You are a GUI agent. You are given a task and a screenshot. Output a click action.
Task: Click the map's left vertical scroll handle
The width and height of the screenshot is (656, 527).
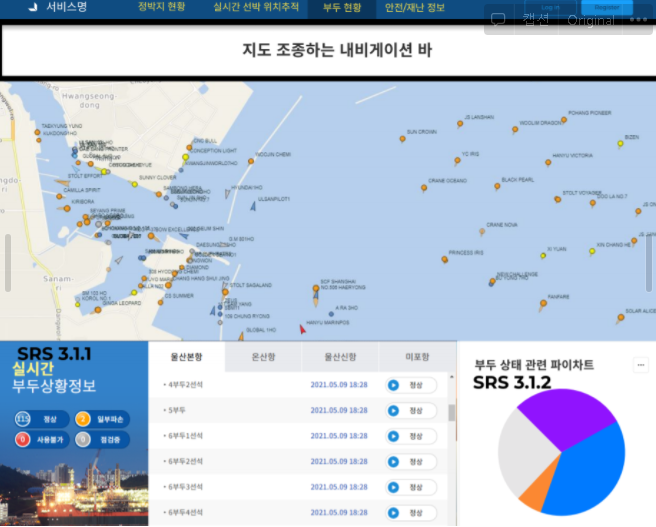(x=8, y=263)
